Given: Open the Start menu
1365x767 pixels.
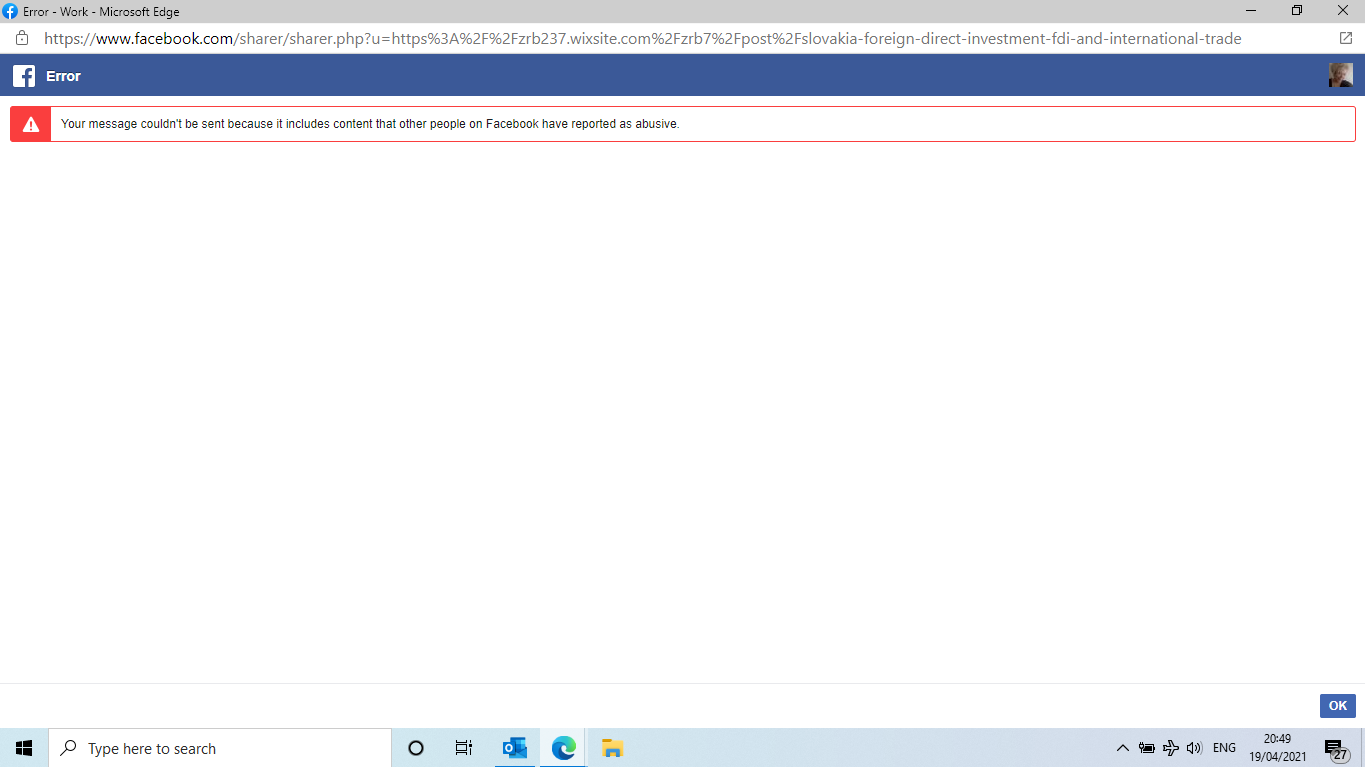Looking at the screenshot, I should tap(23, 747).
